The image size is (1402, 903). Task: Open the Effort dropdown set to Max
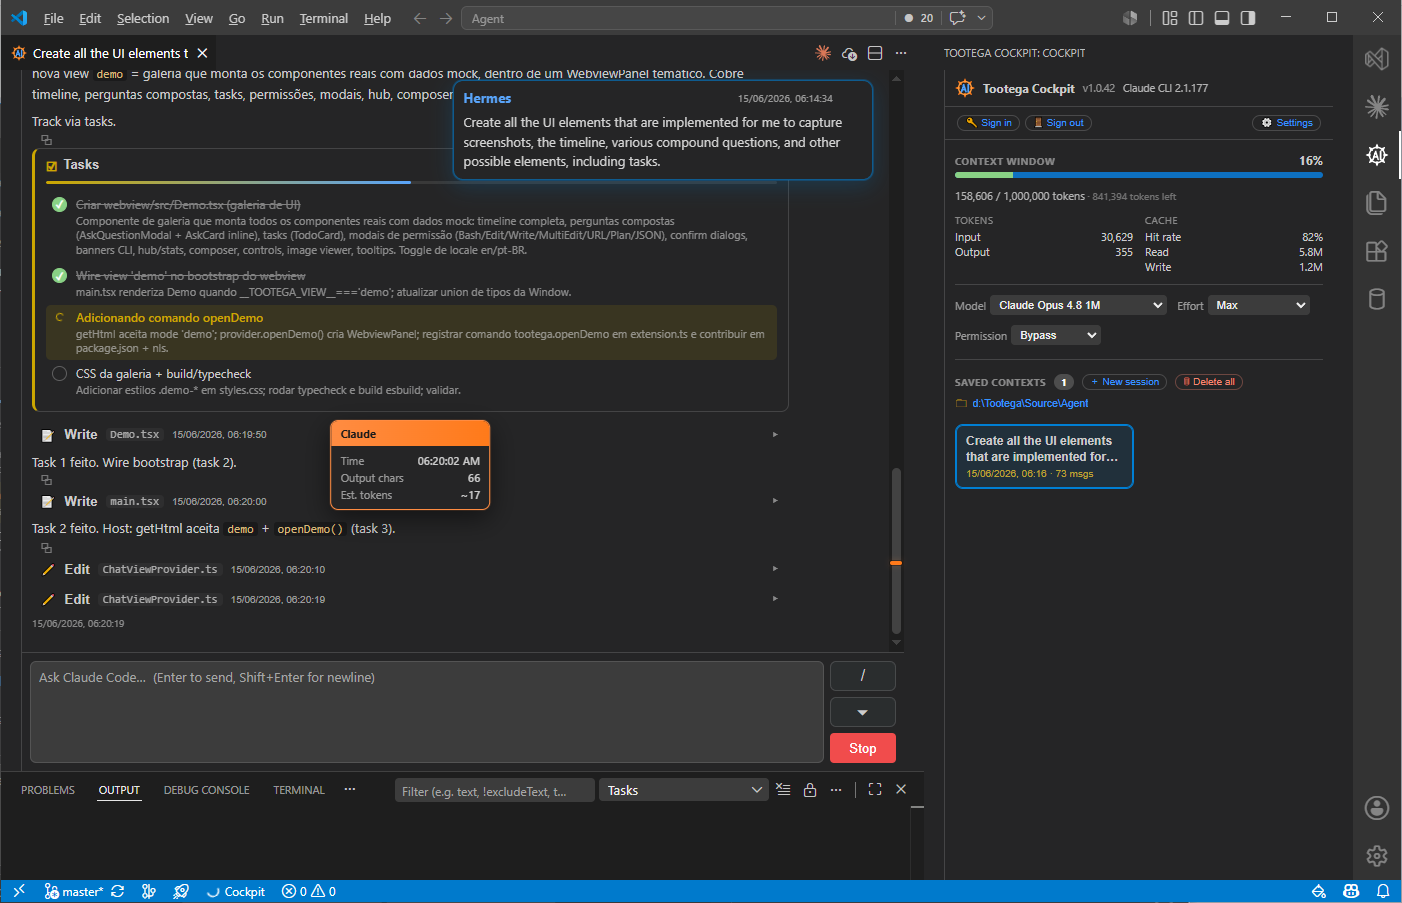[1259, 305]
